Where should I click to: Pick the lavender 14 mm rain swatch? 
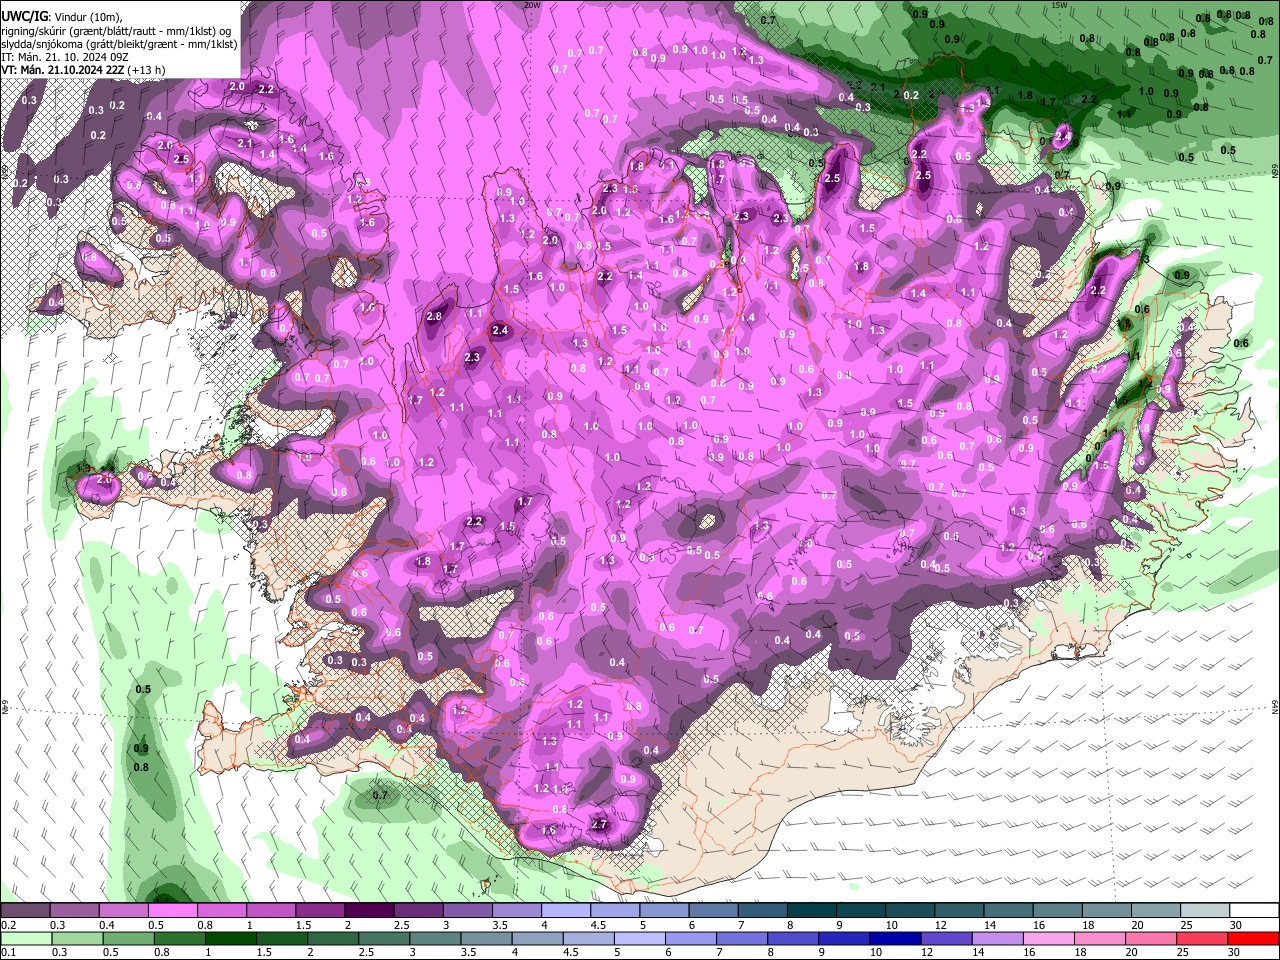pos(996,938)
